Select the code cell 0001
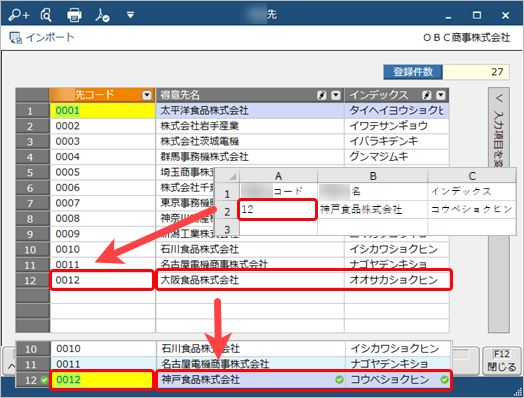The image size is (524, 398). click(102, 111)
